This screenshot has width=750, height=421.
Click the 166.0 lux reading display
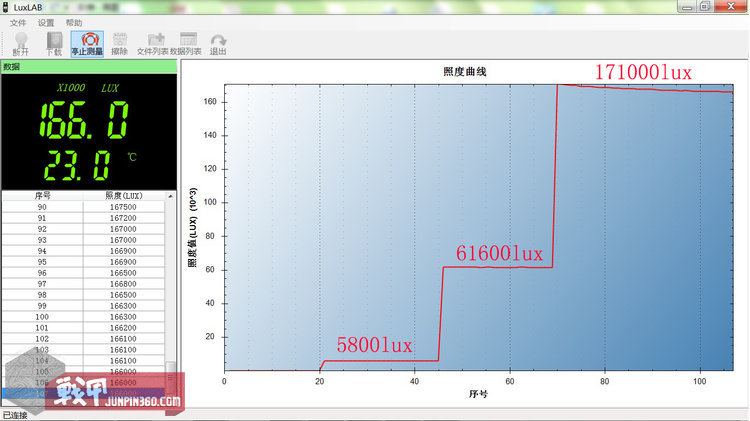tap(84, 120)
